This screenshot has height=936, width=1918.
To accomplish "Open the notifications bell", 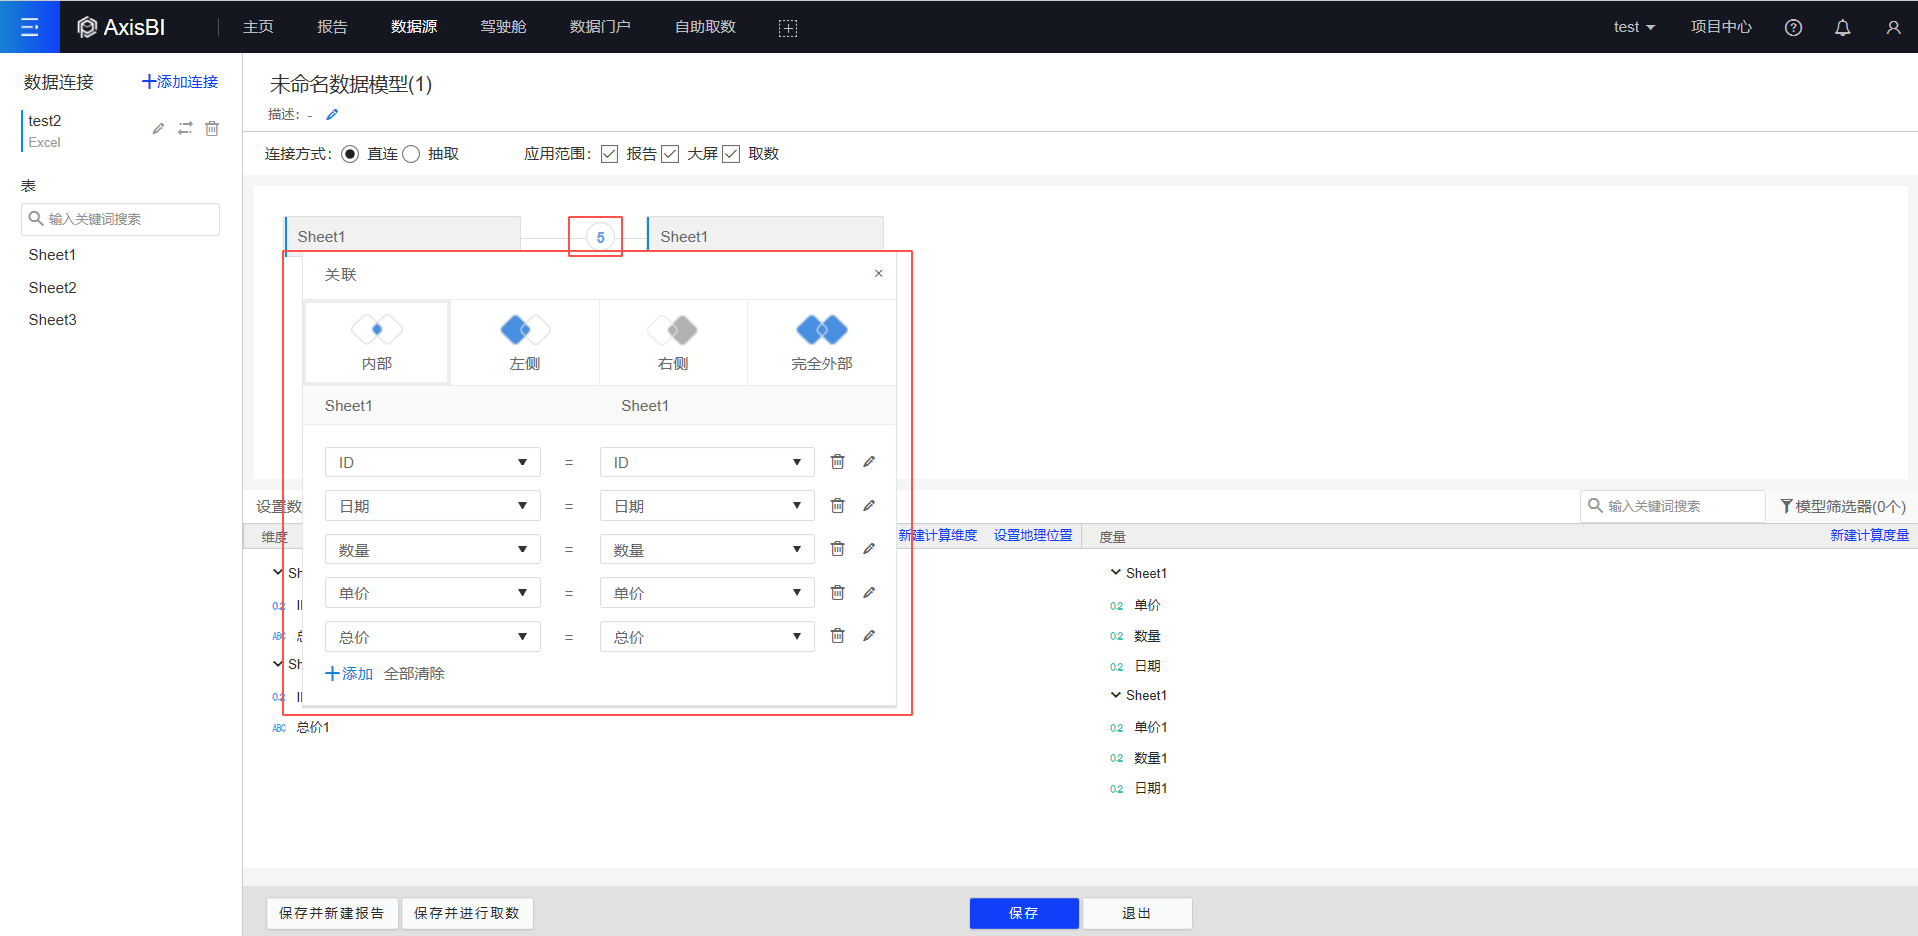I will pos(1842,28).
